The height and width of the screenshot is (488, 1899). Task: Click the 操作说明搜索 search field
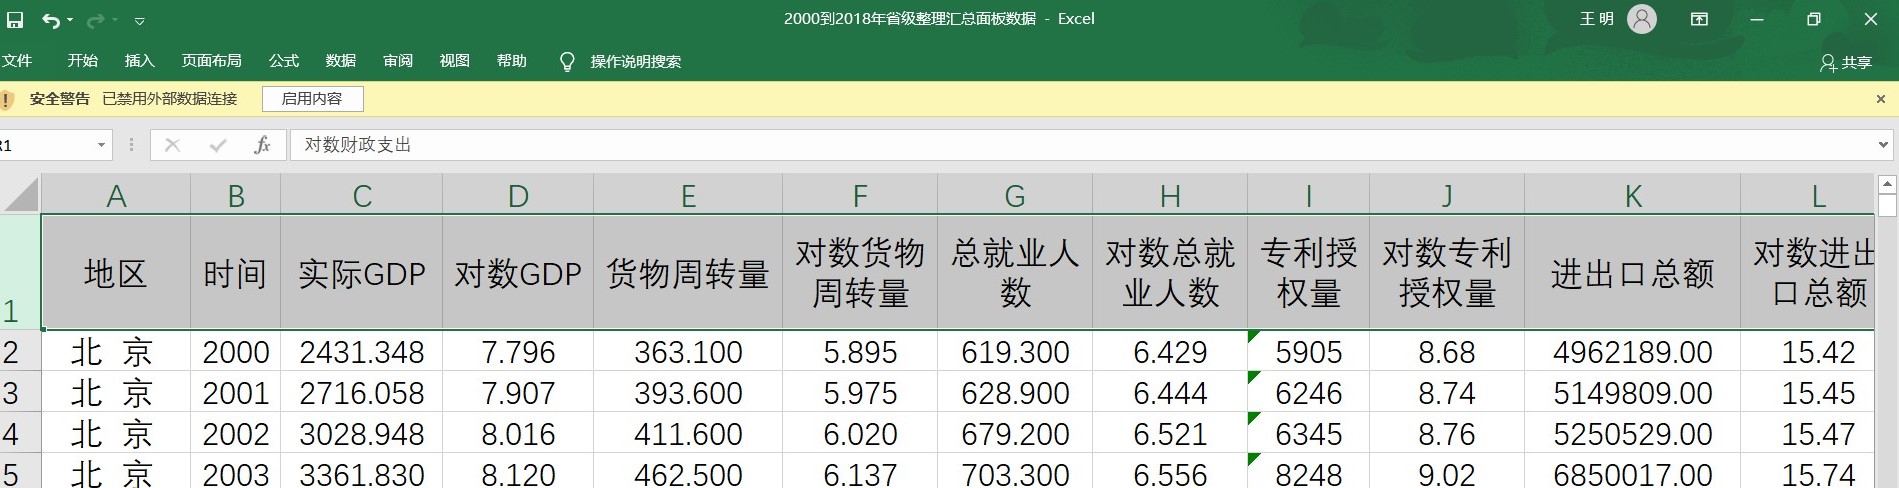coord(636,62)
